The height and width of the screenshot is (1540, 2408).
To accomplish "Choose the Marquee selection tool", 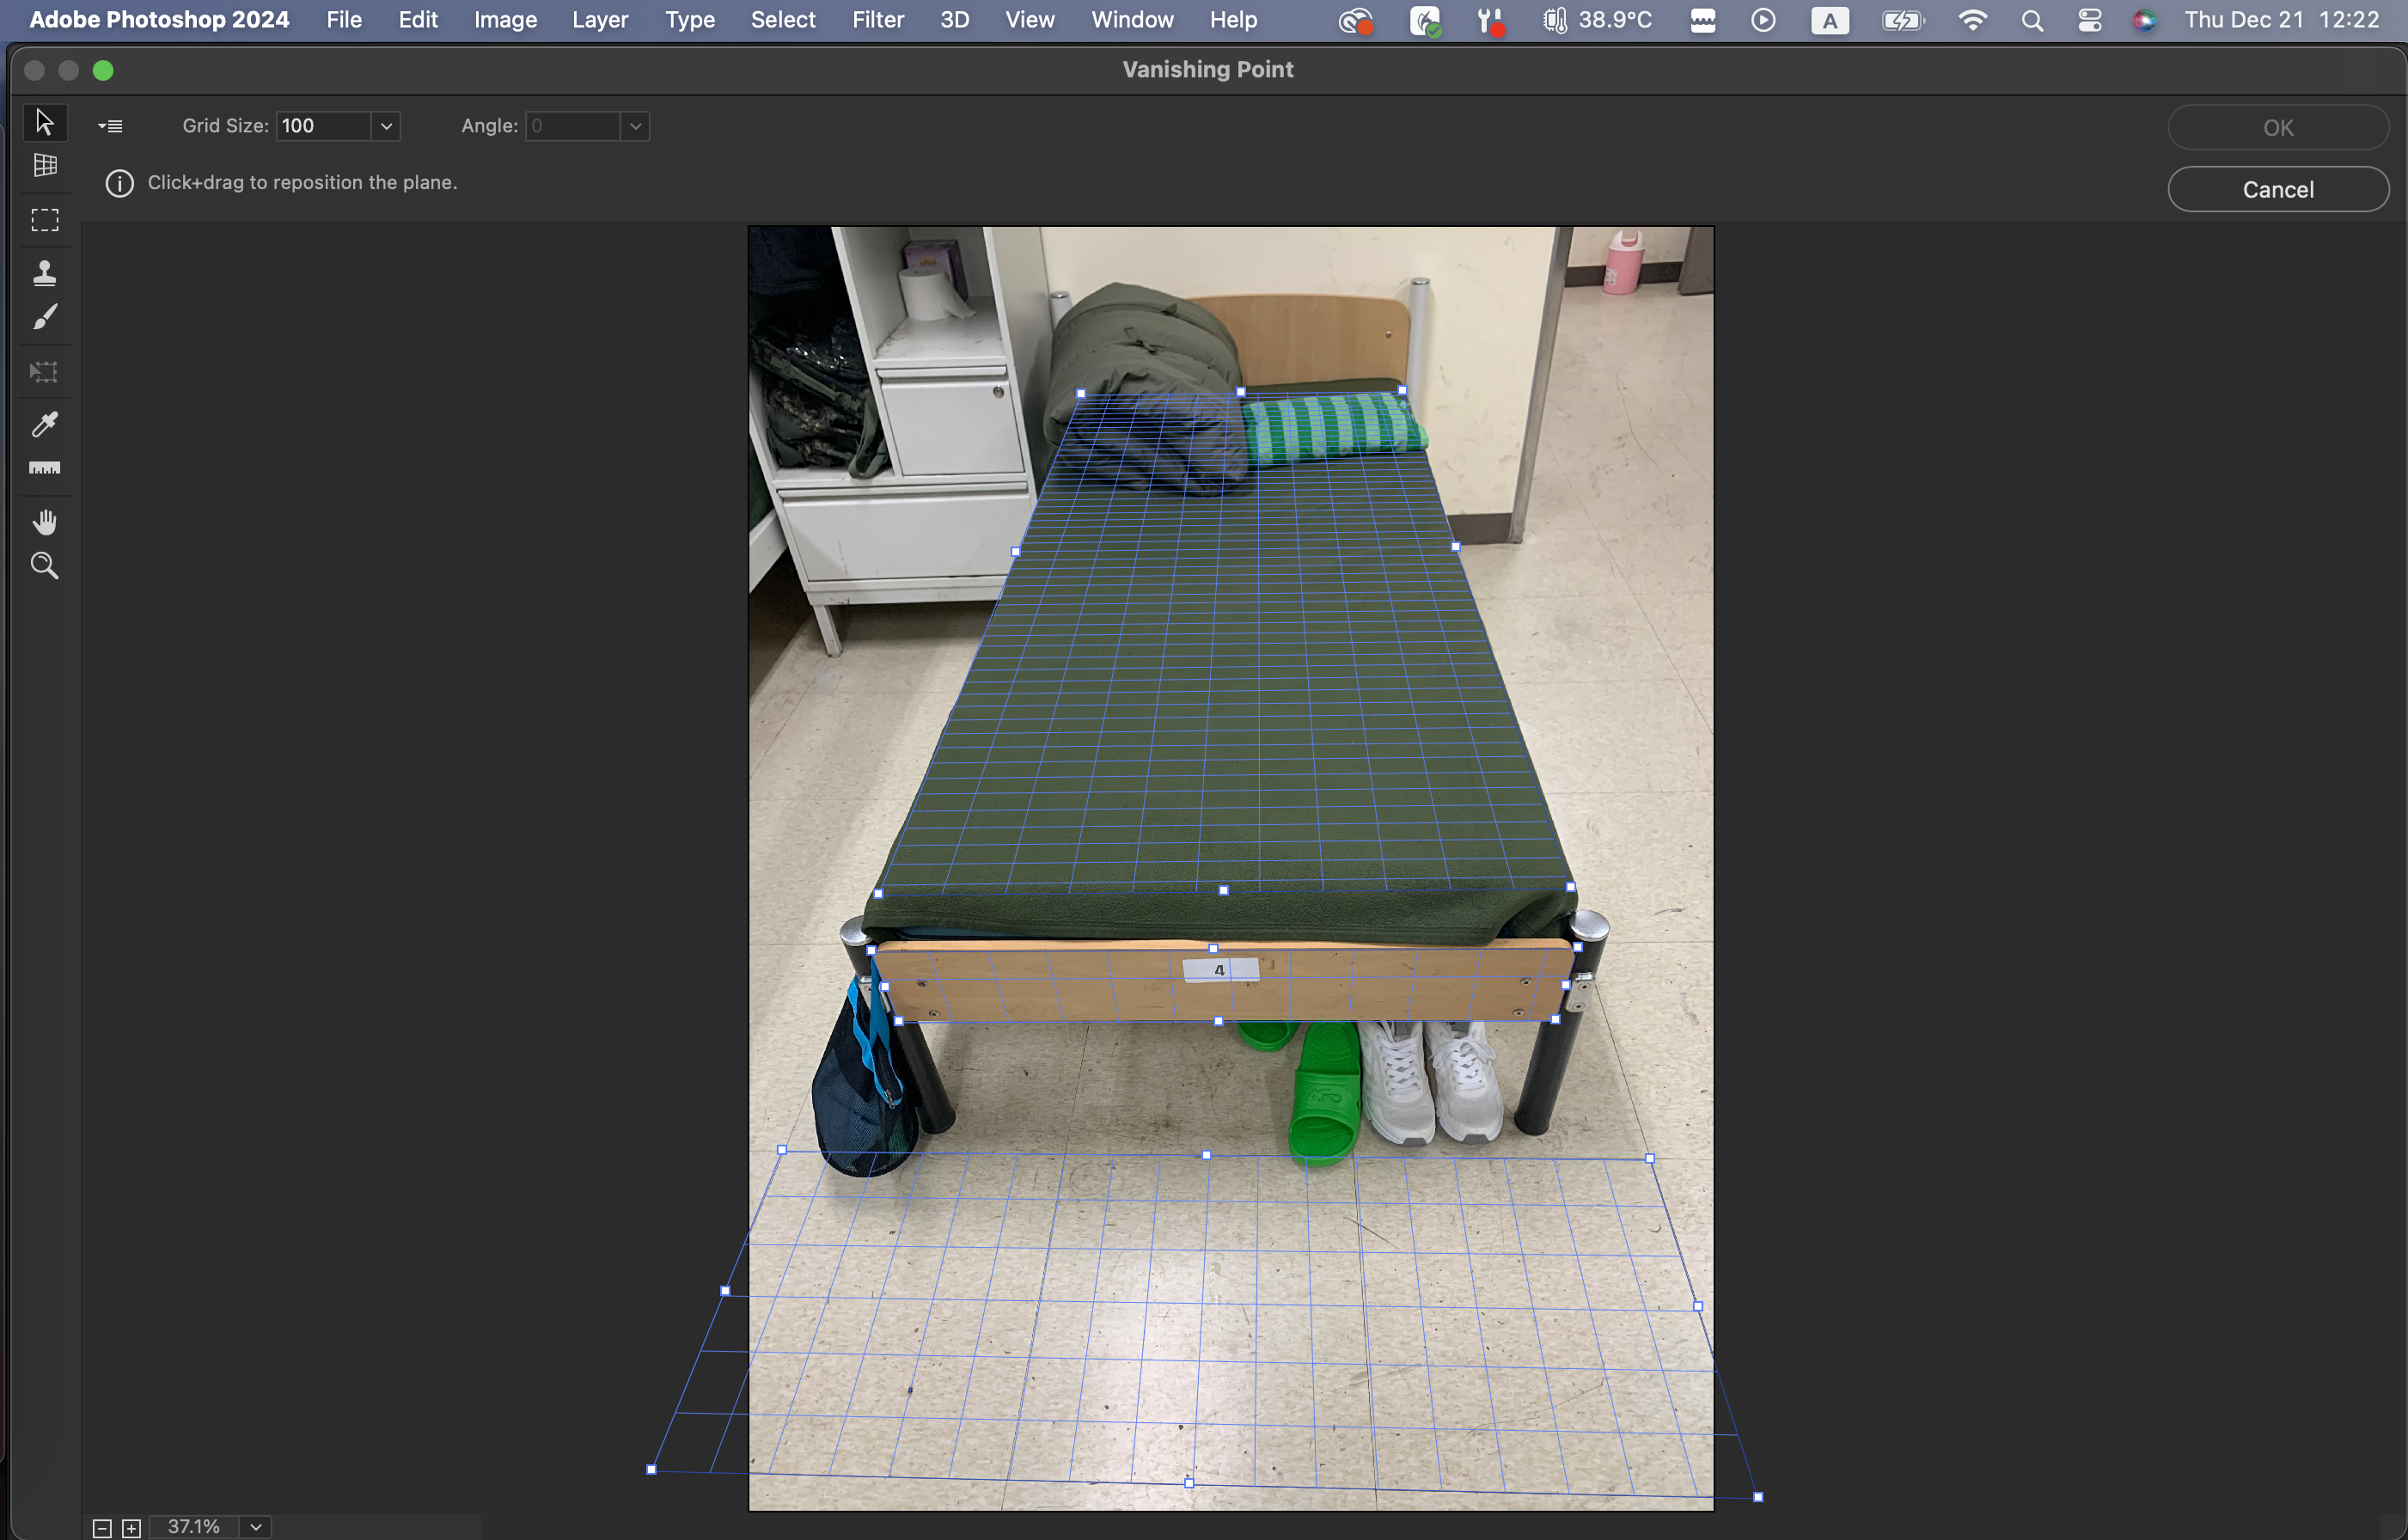I will 44,220.
